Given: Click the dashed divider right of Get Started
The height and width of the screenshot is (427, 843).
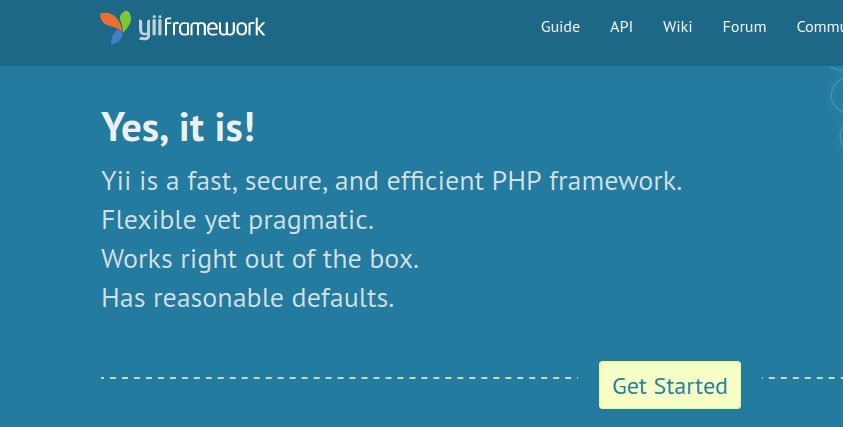Looking at the screenshot, I should pos(802,378).
